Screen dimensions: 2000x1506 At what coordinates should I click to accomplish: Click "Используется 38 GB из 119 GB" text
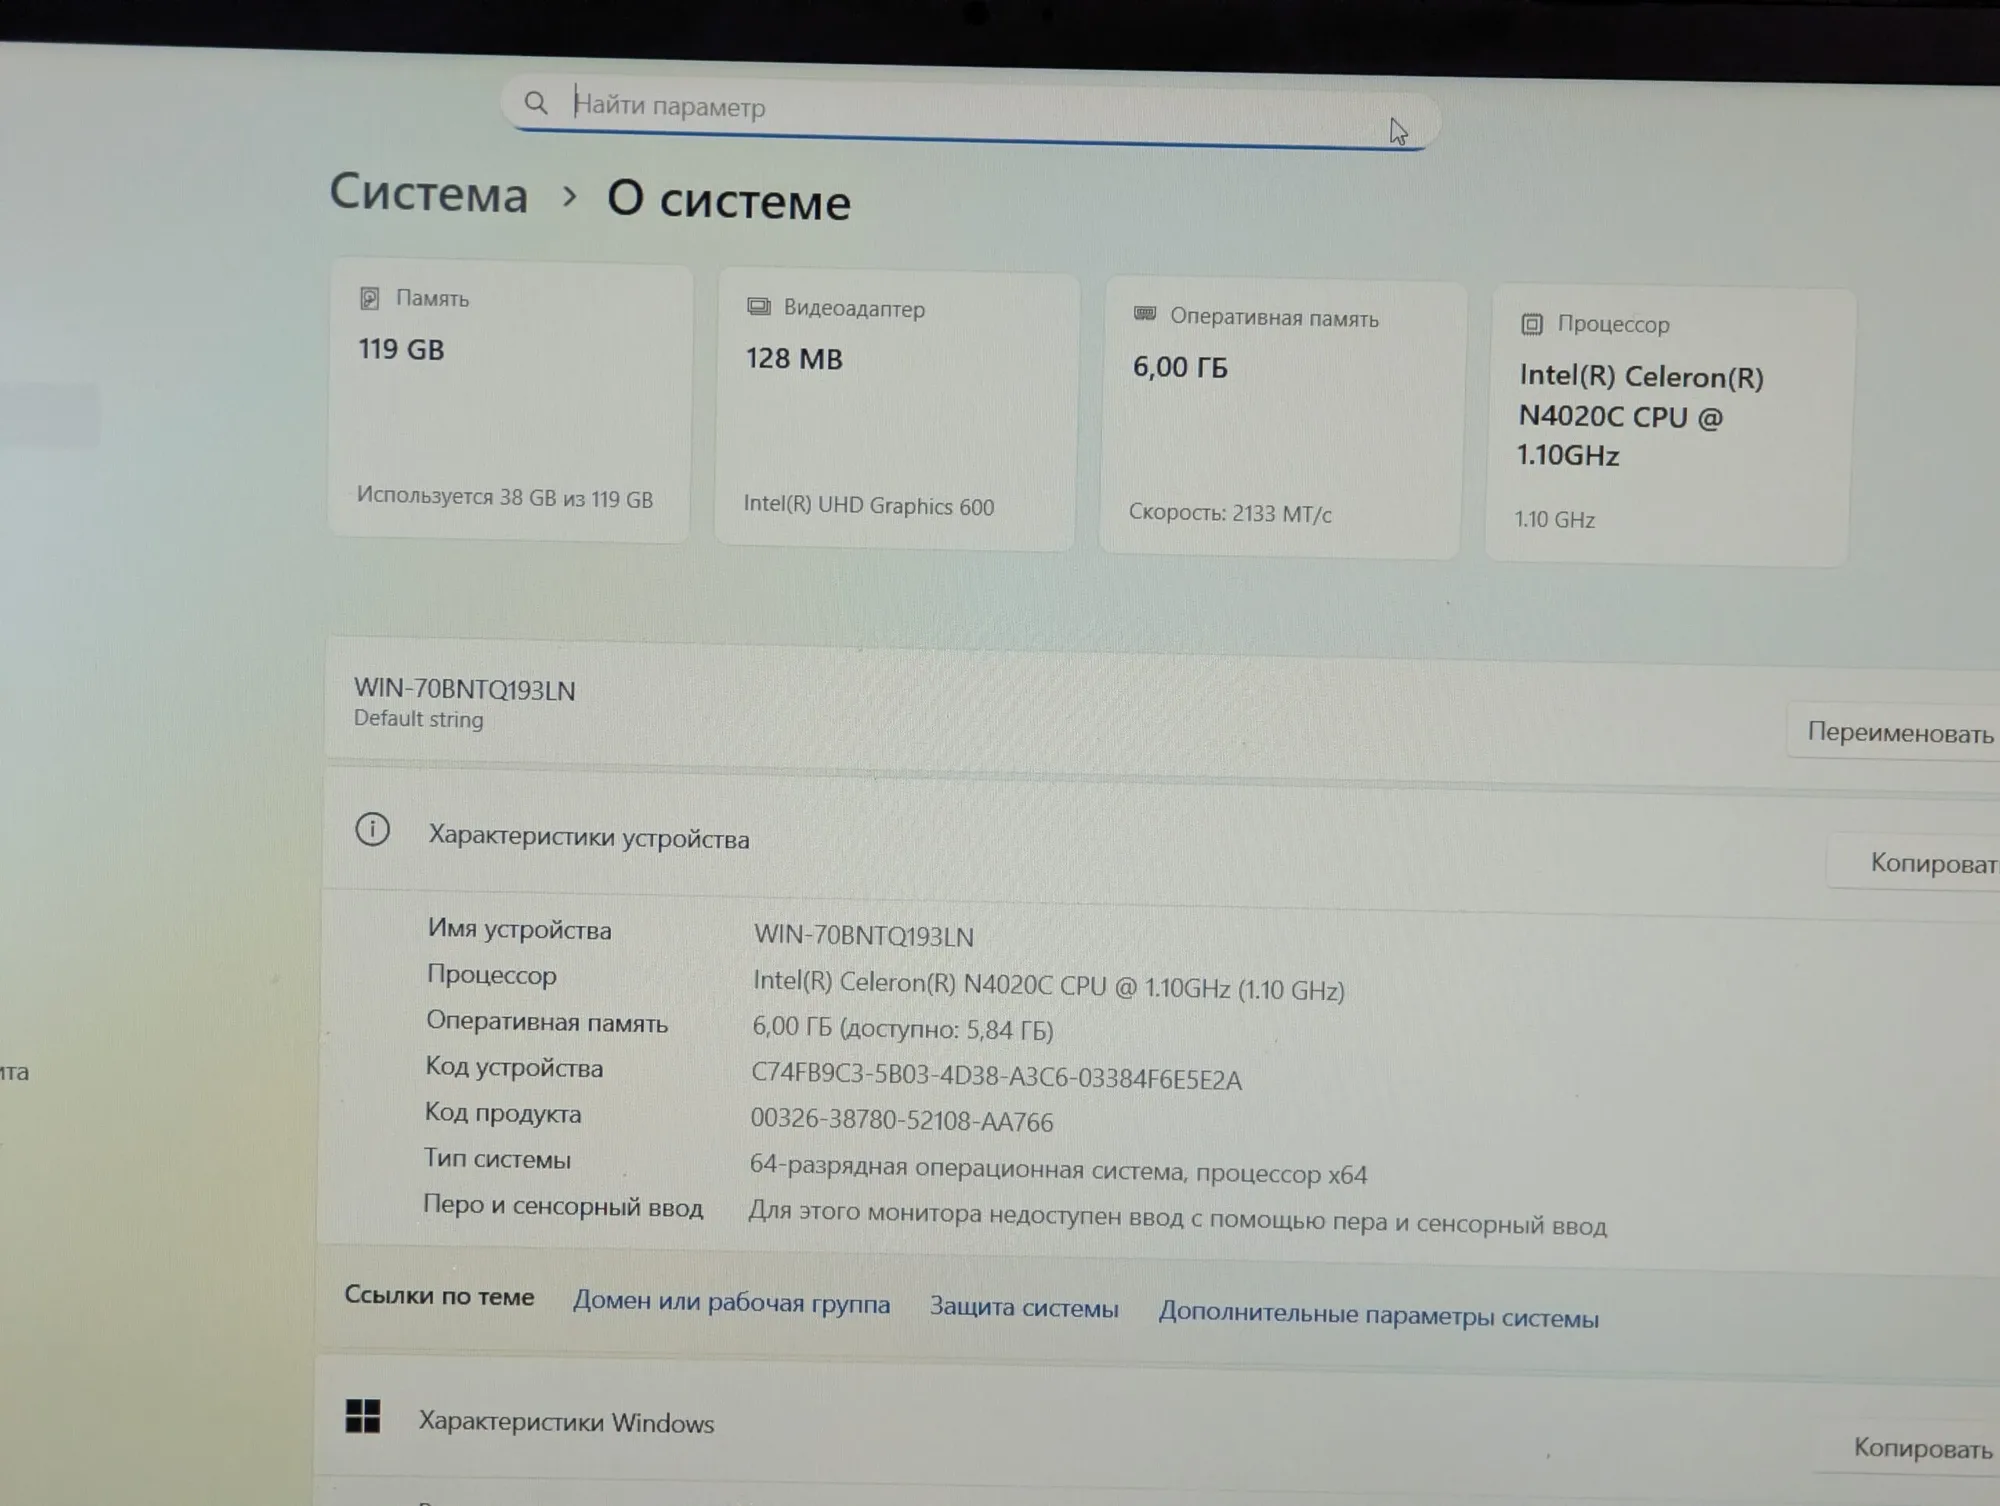505,498
